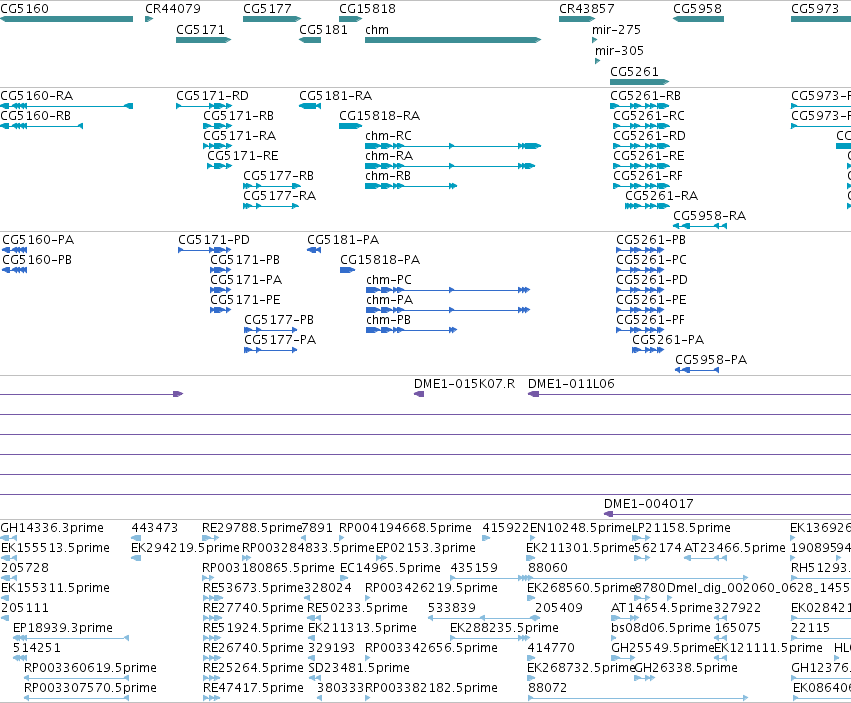Click protein CG5160-PB

coord(37,260)
